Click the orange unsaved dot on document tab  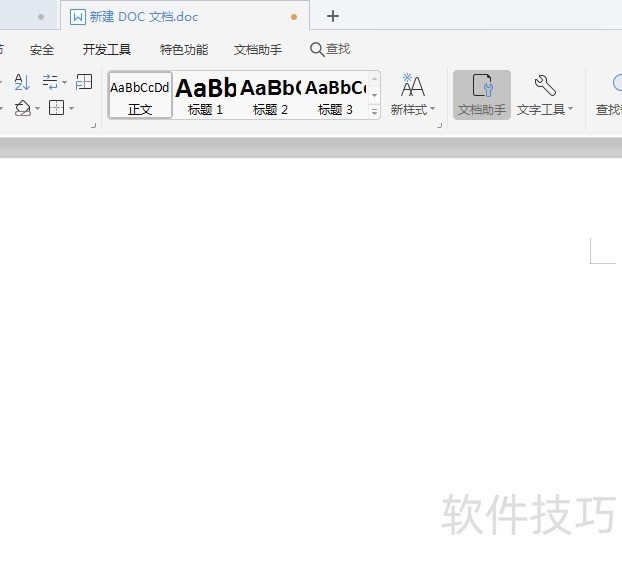[x=294, y=17]
